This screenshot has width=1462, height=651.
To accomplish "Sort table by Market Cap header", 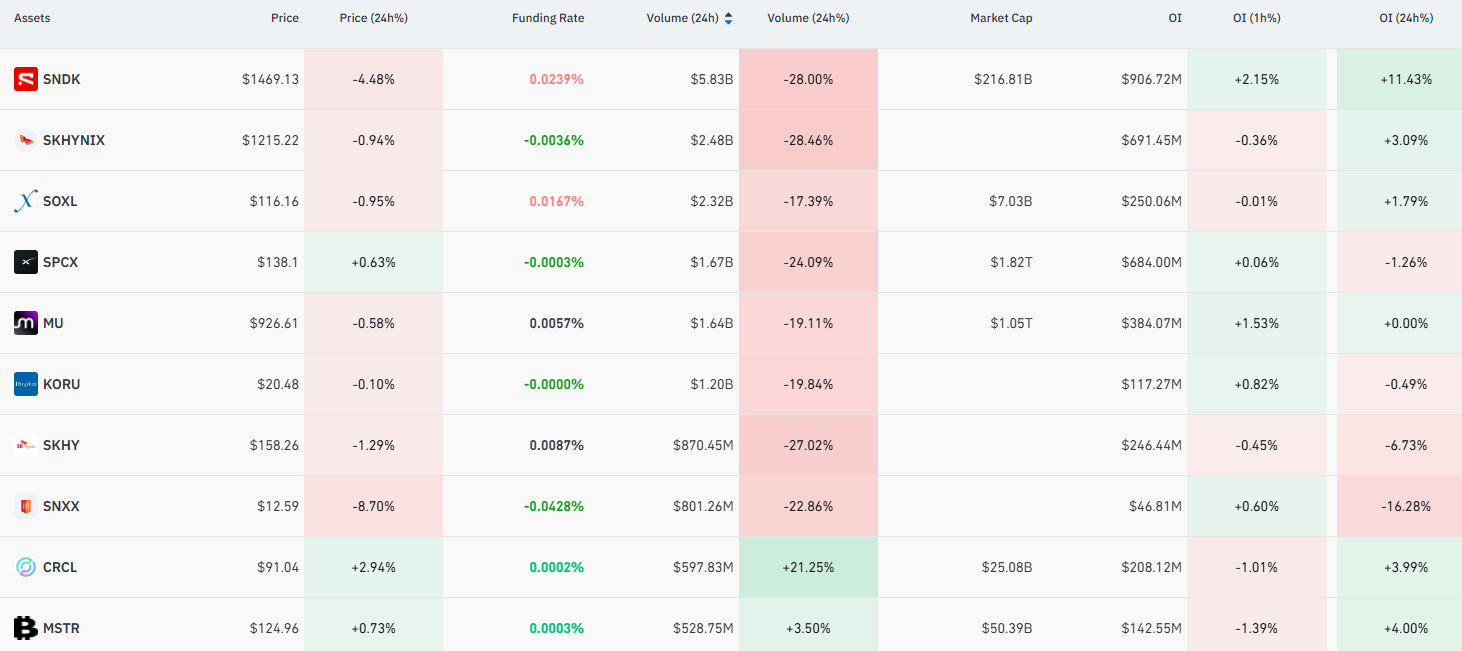I will pos(1001,18).
